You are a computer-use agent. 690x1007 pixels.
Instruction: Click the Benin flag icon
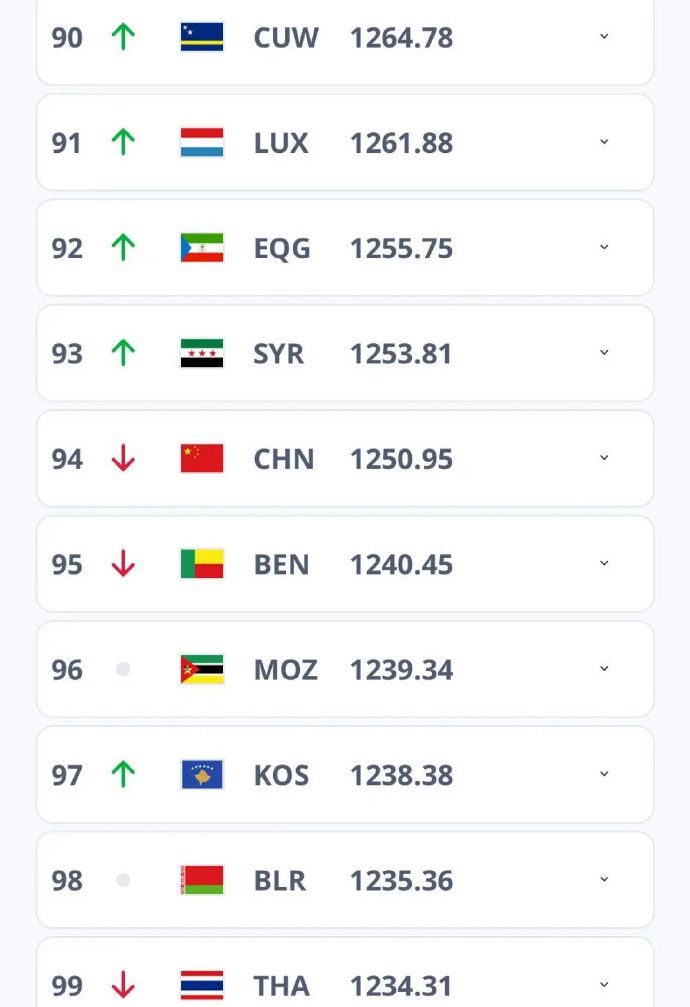pos(202,564)
